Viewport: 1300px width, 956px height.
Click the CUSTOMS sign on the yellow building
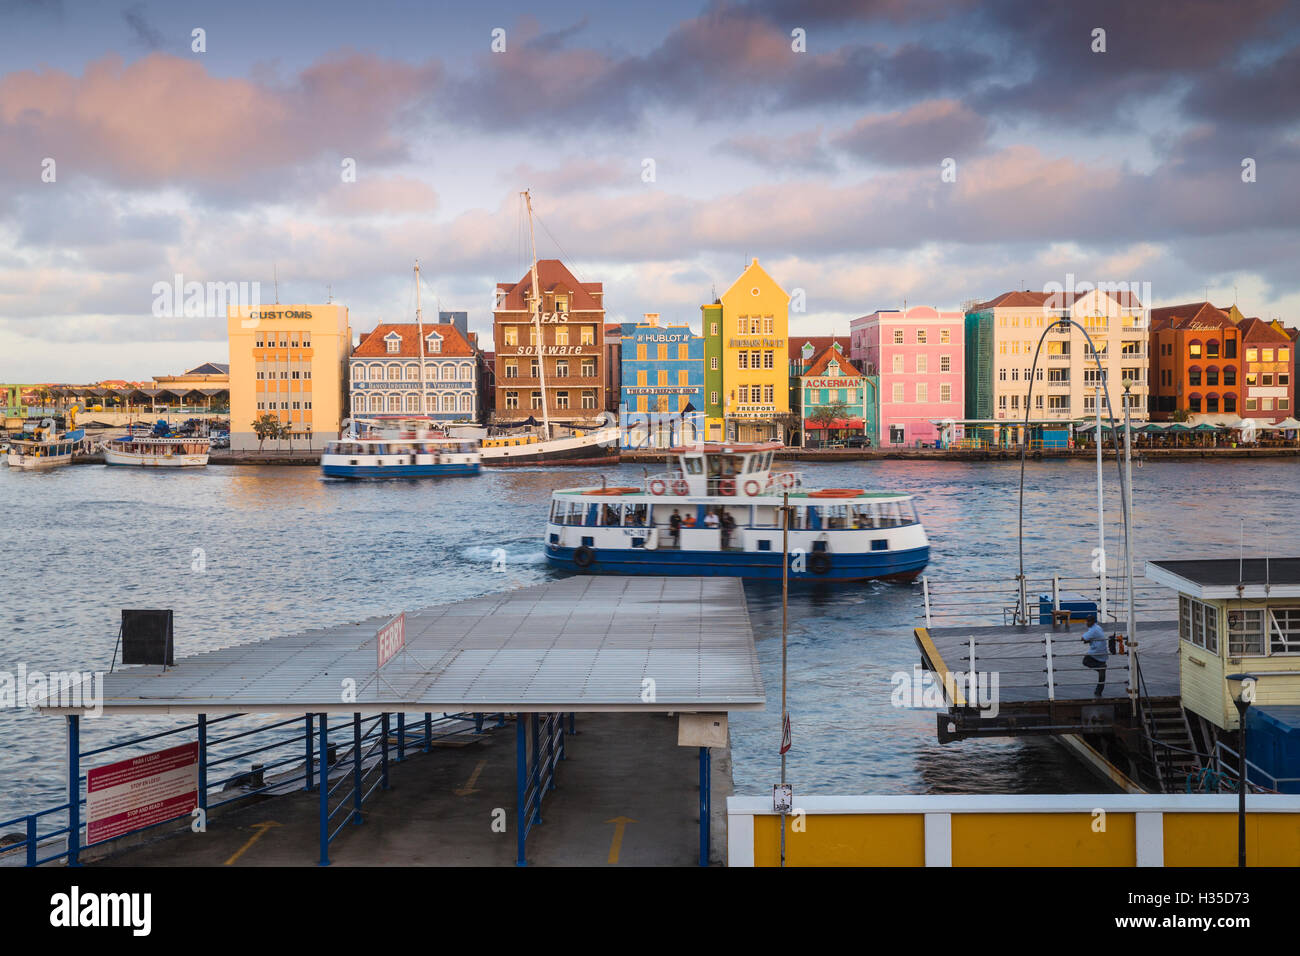281,314
